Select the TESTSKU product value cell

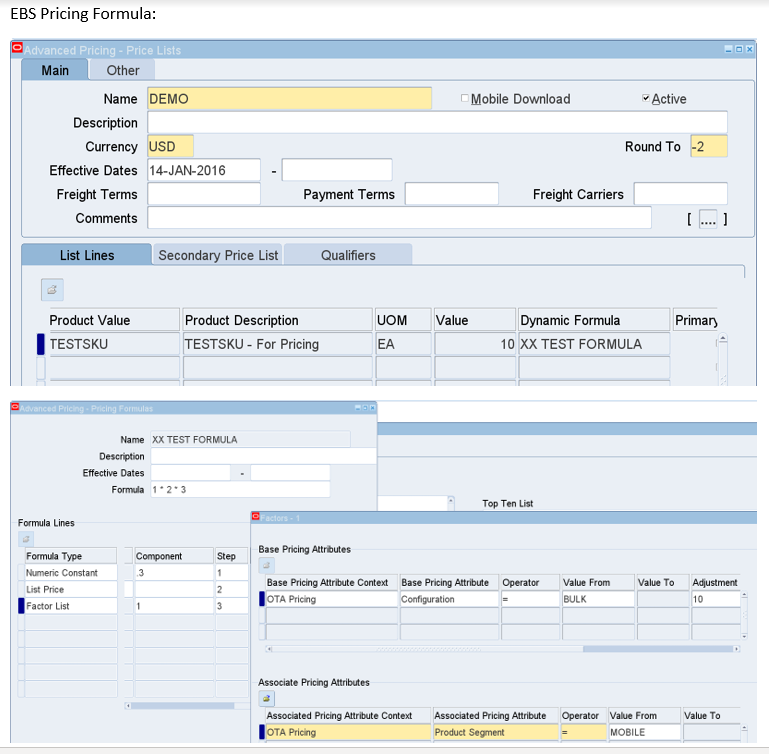114,344
